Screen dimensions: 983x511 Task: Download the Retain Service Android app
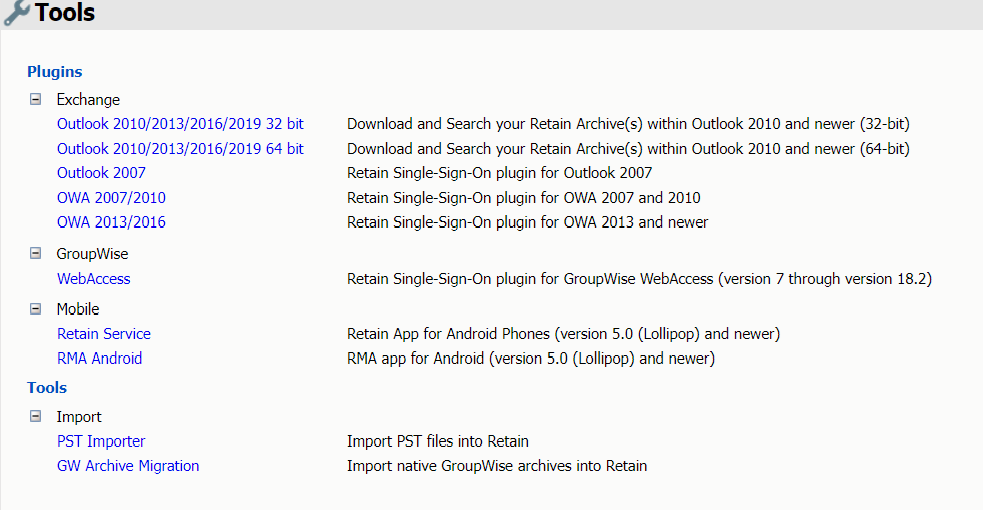(x=104, y=334)
